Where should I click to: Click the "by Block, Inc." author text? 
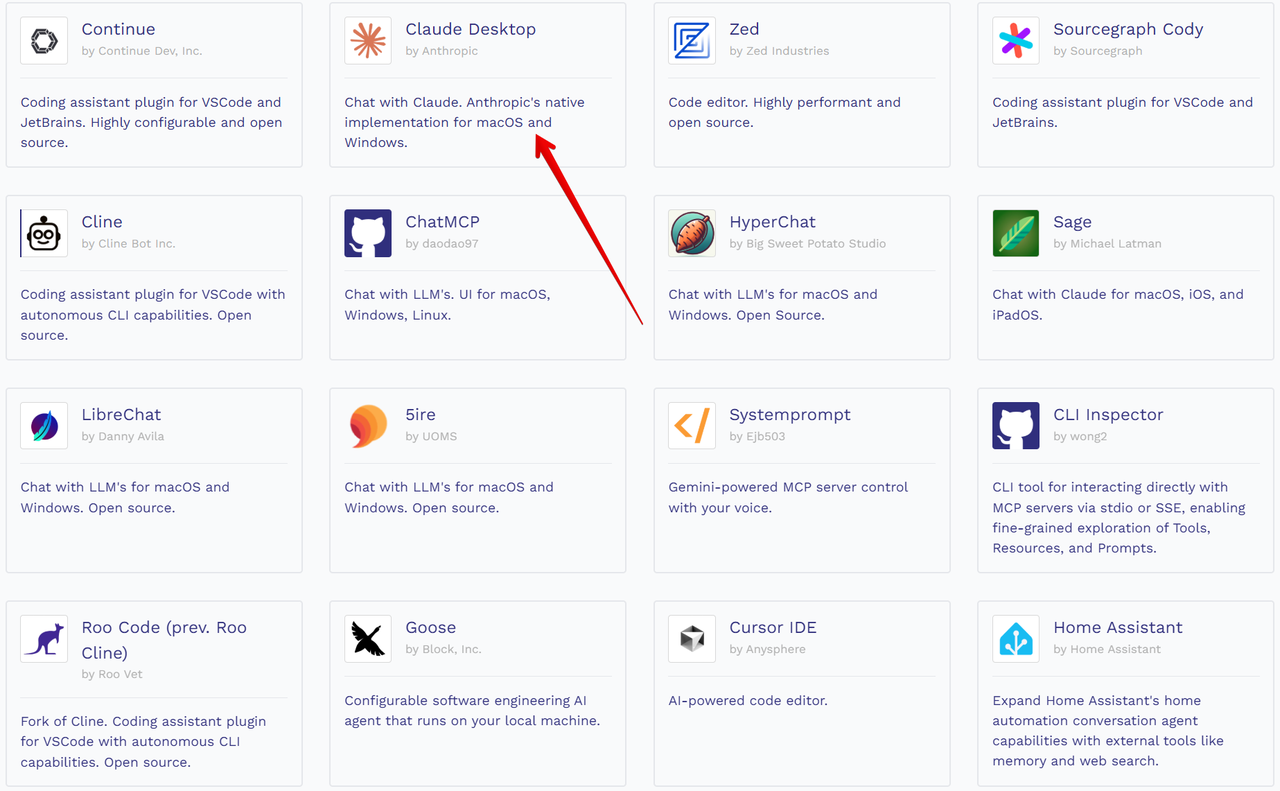(443, 650)
